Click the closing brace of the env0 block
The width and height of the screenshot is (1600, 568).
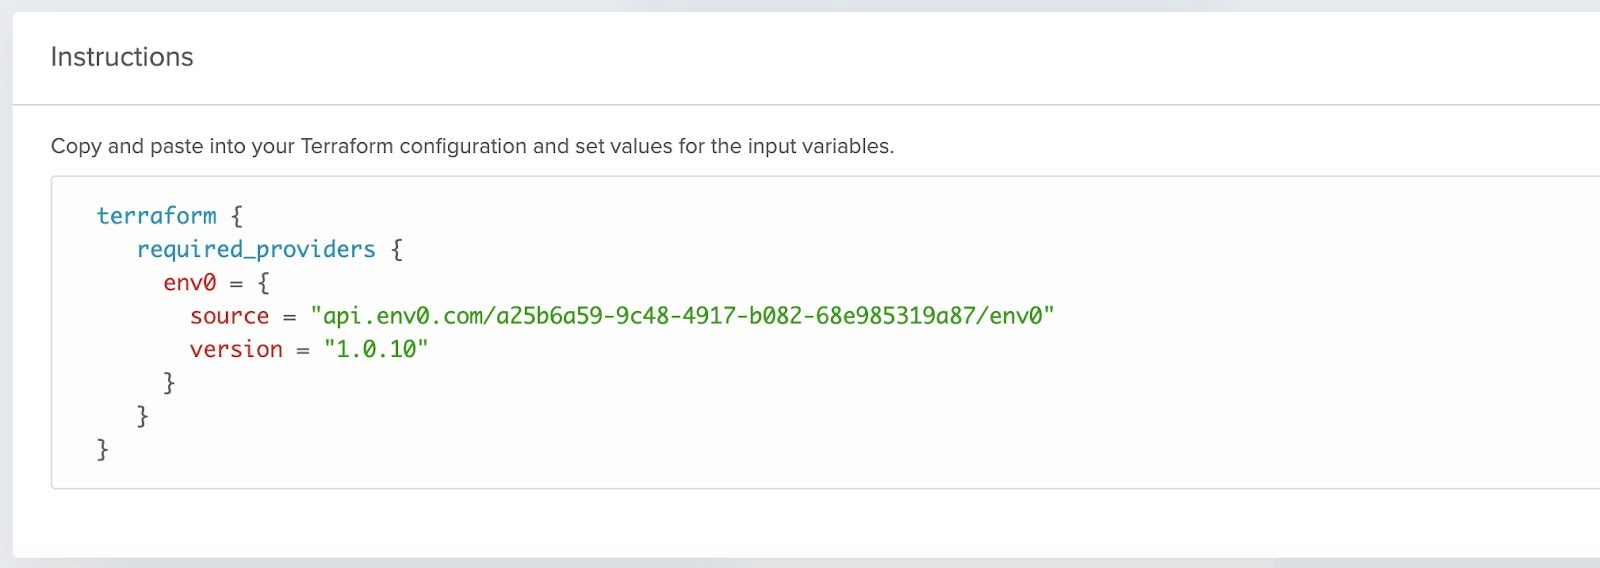tap(169, 383)
